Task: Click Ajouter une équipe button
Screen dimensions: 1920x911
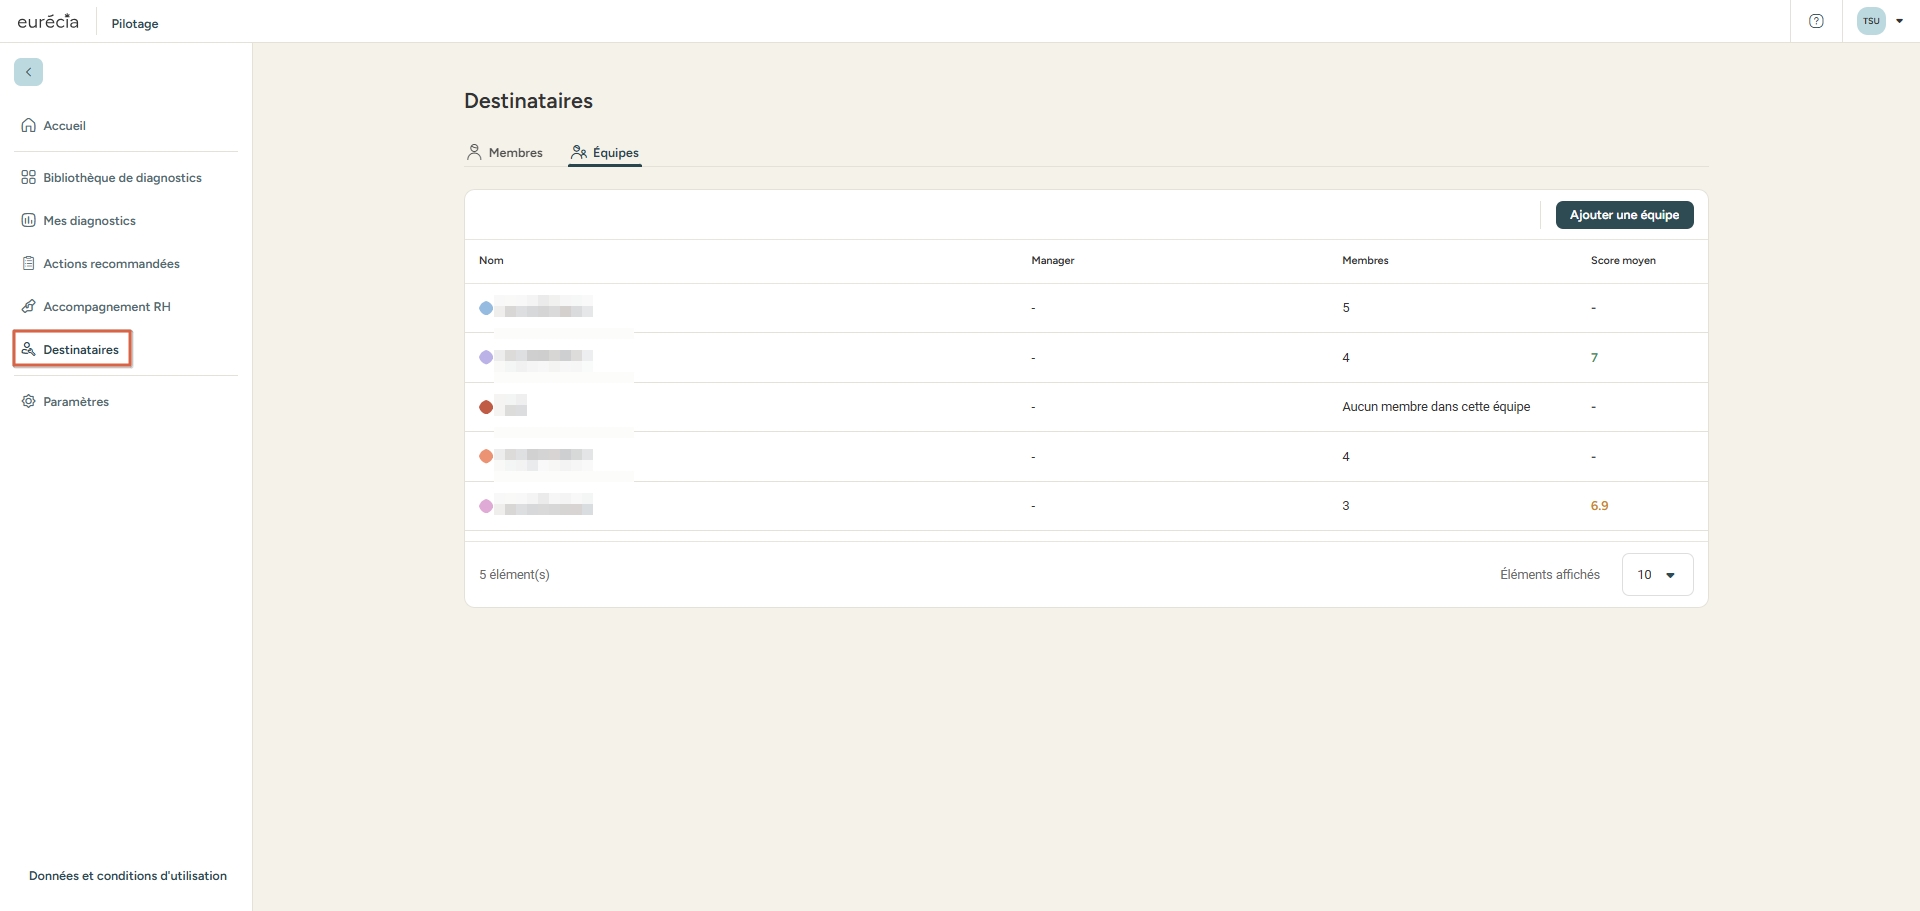Action: [1624, 215]
